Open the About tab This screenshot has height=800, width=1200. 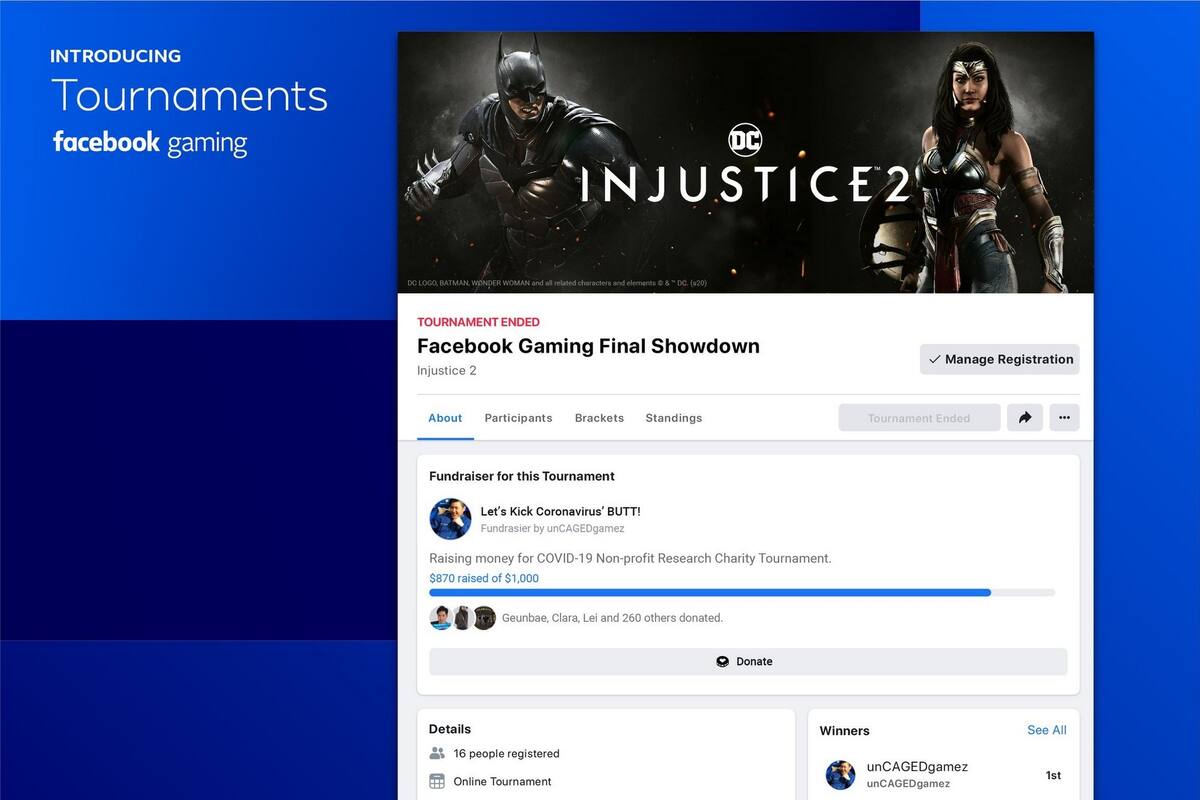click(x=445, y=418)
